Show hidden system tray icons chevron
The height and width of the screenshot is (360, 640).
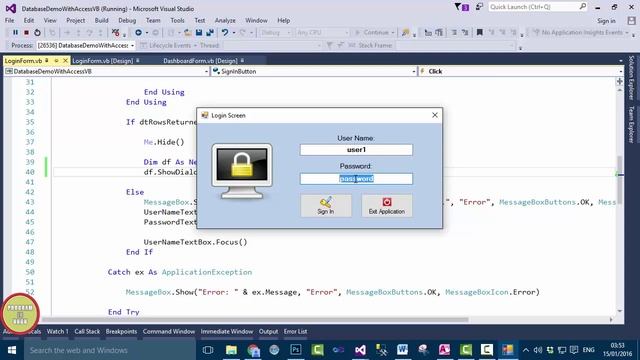[x=526, y=350]
